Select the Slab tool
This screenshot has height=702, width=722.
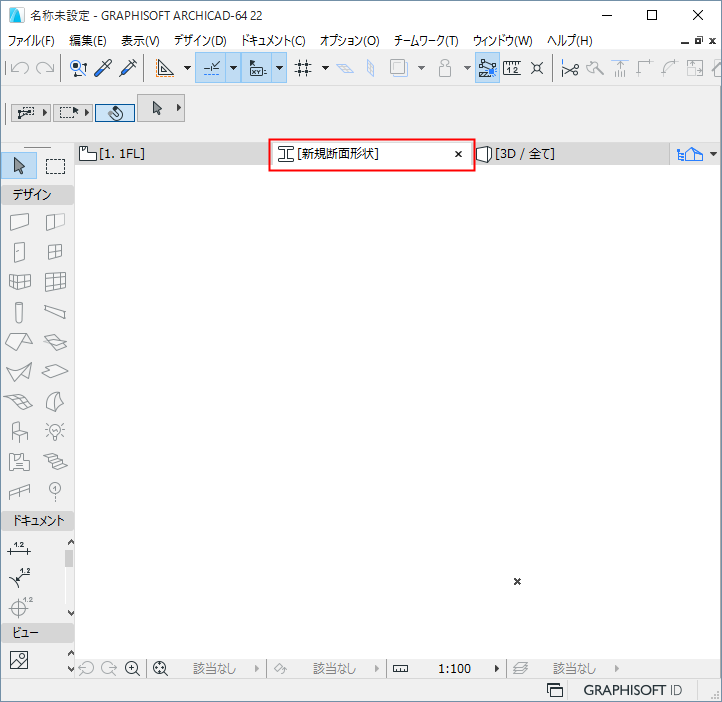[x=55, y=371]
